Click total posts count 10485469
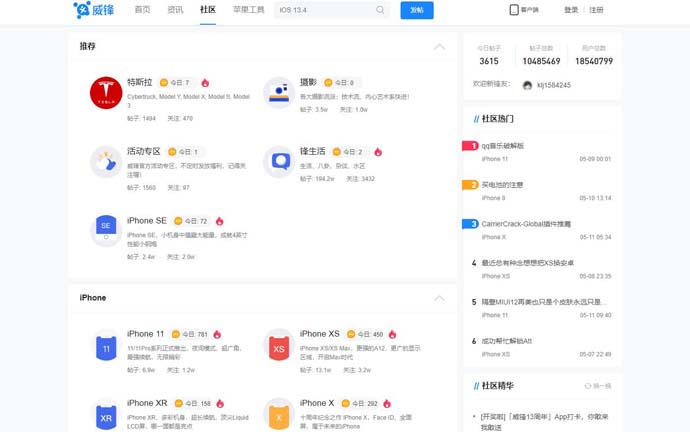 [541, 61]
